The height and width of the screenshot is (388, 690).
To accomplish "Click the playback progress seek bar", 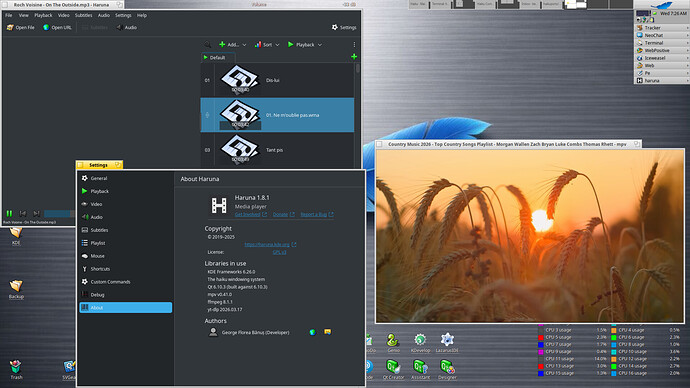I will tap(60, 214).
